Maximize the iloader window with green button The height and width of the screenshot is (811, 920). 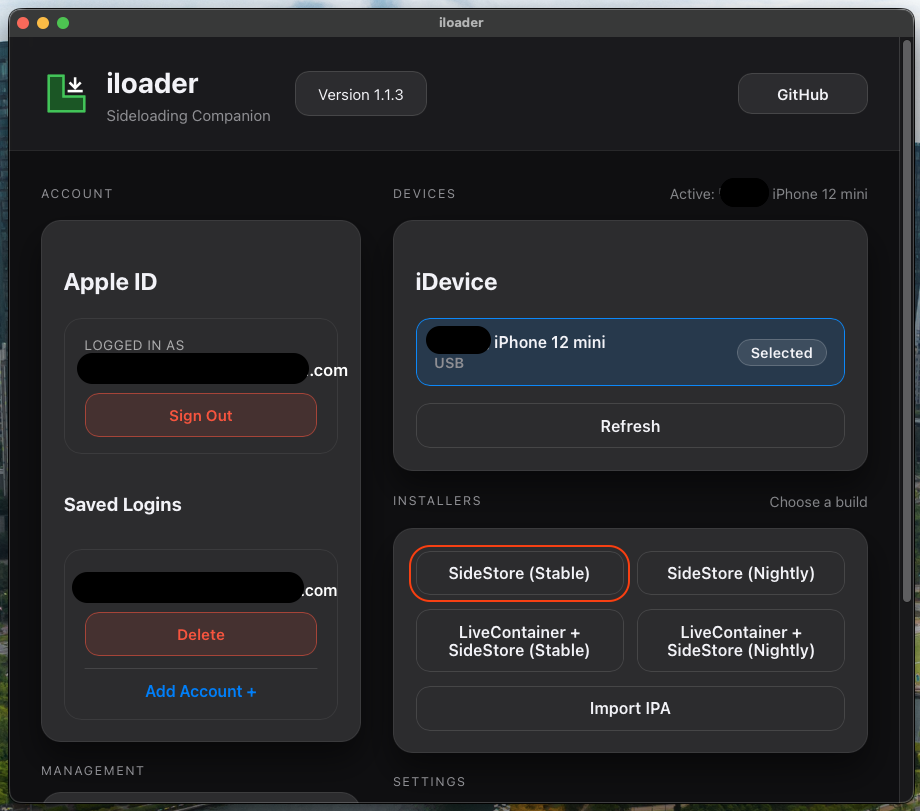pos(63,23)
